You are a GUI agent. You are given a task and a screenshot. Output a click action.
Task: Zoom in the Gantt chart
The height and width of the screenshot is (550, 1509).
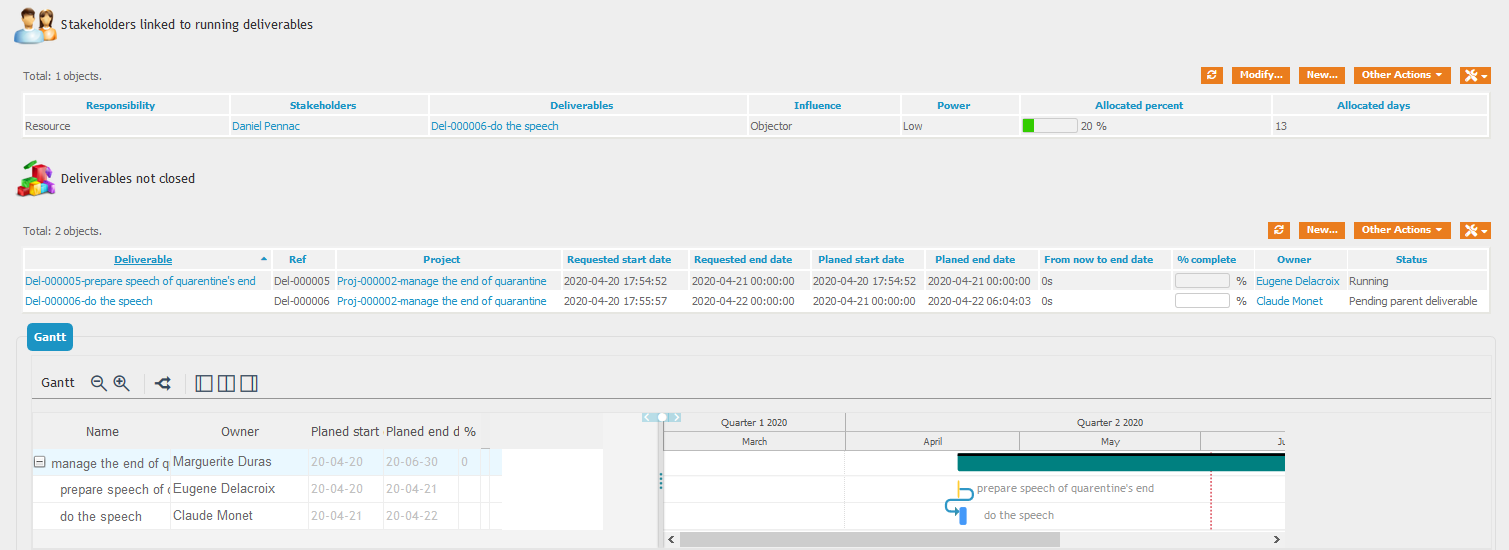click(121, 383)
